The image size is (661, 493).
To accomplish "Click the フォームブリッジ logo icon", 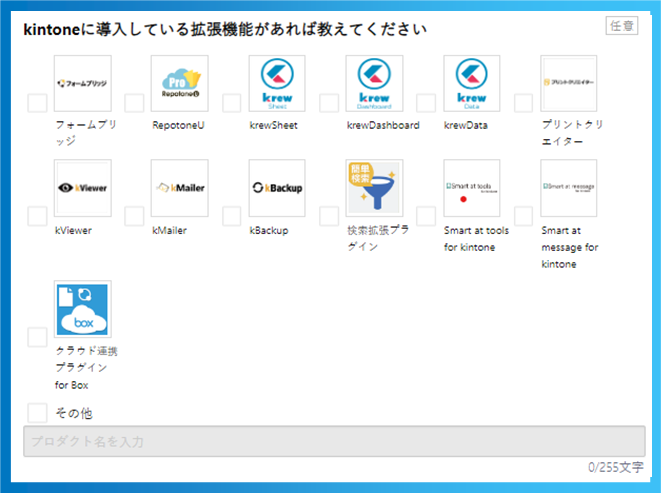I will pos(83,84).
